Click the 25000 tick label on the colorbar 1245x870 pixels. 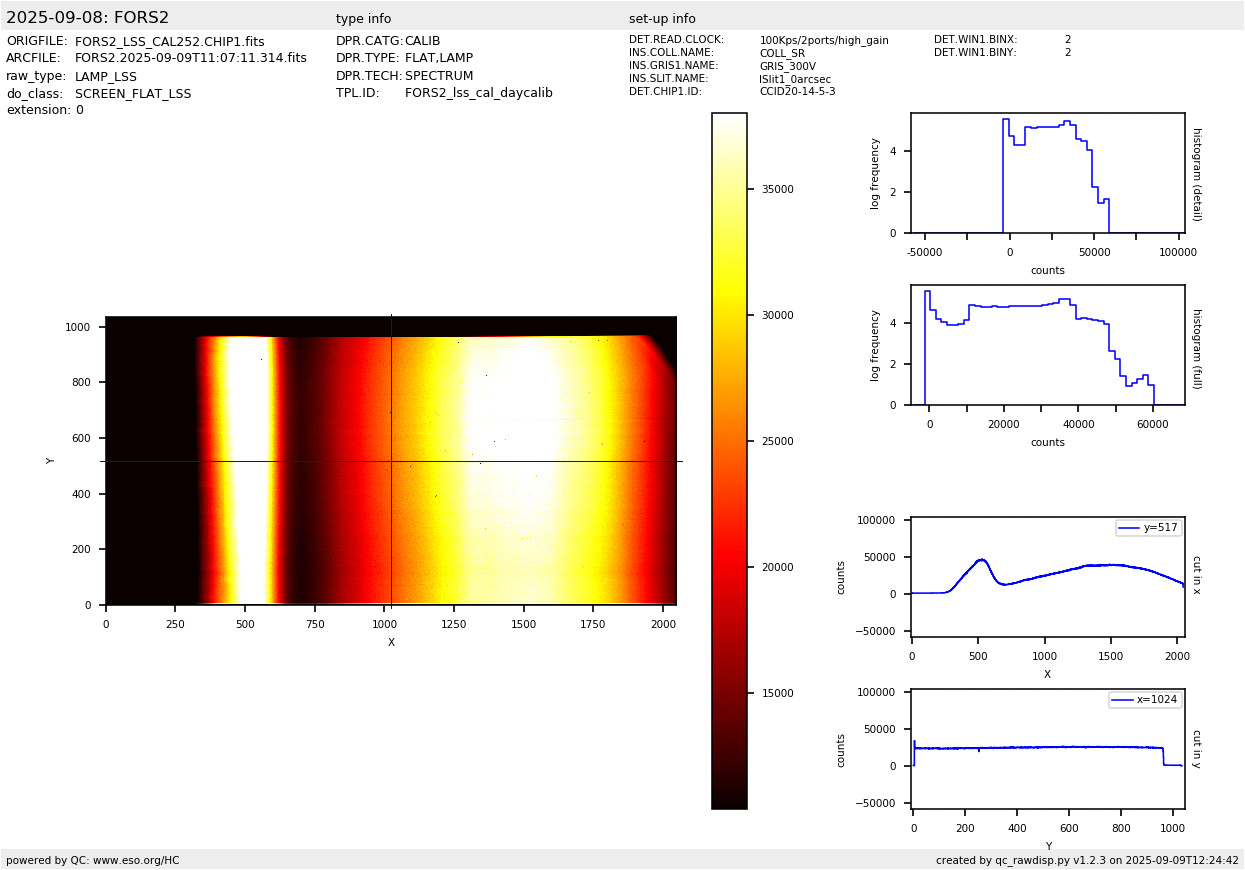(x=777, y=442)
